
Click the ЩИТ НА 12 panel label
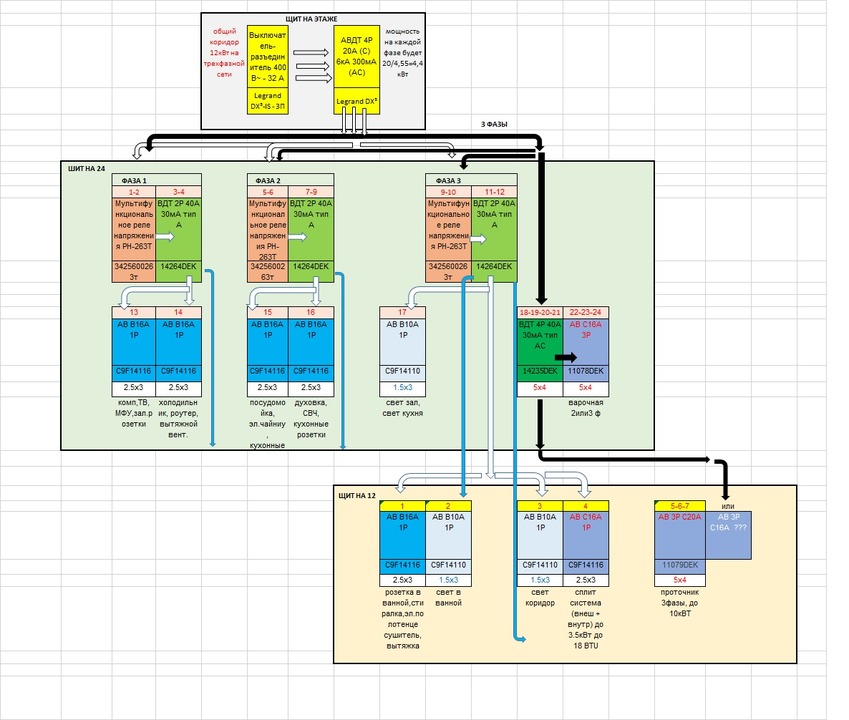tap(358, 495)
